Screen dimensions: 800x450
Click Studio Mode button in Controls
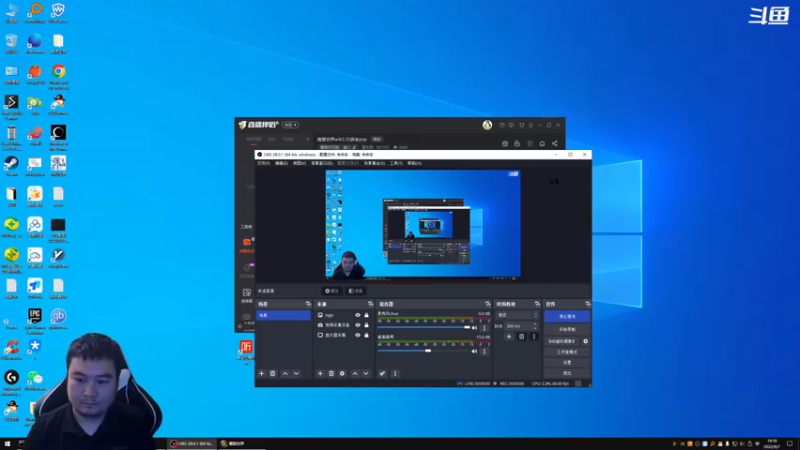567,352
